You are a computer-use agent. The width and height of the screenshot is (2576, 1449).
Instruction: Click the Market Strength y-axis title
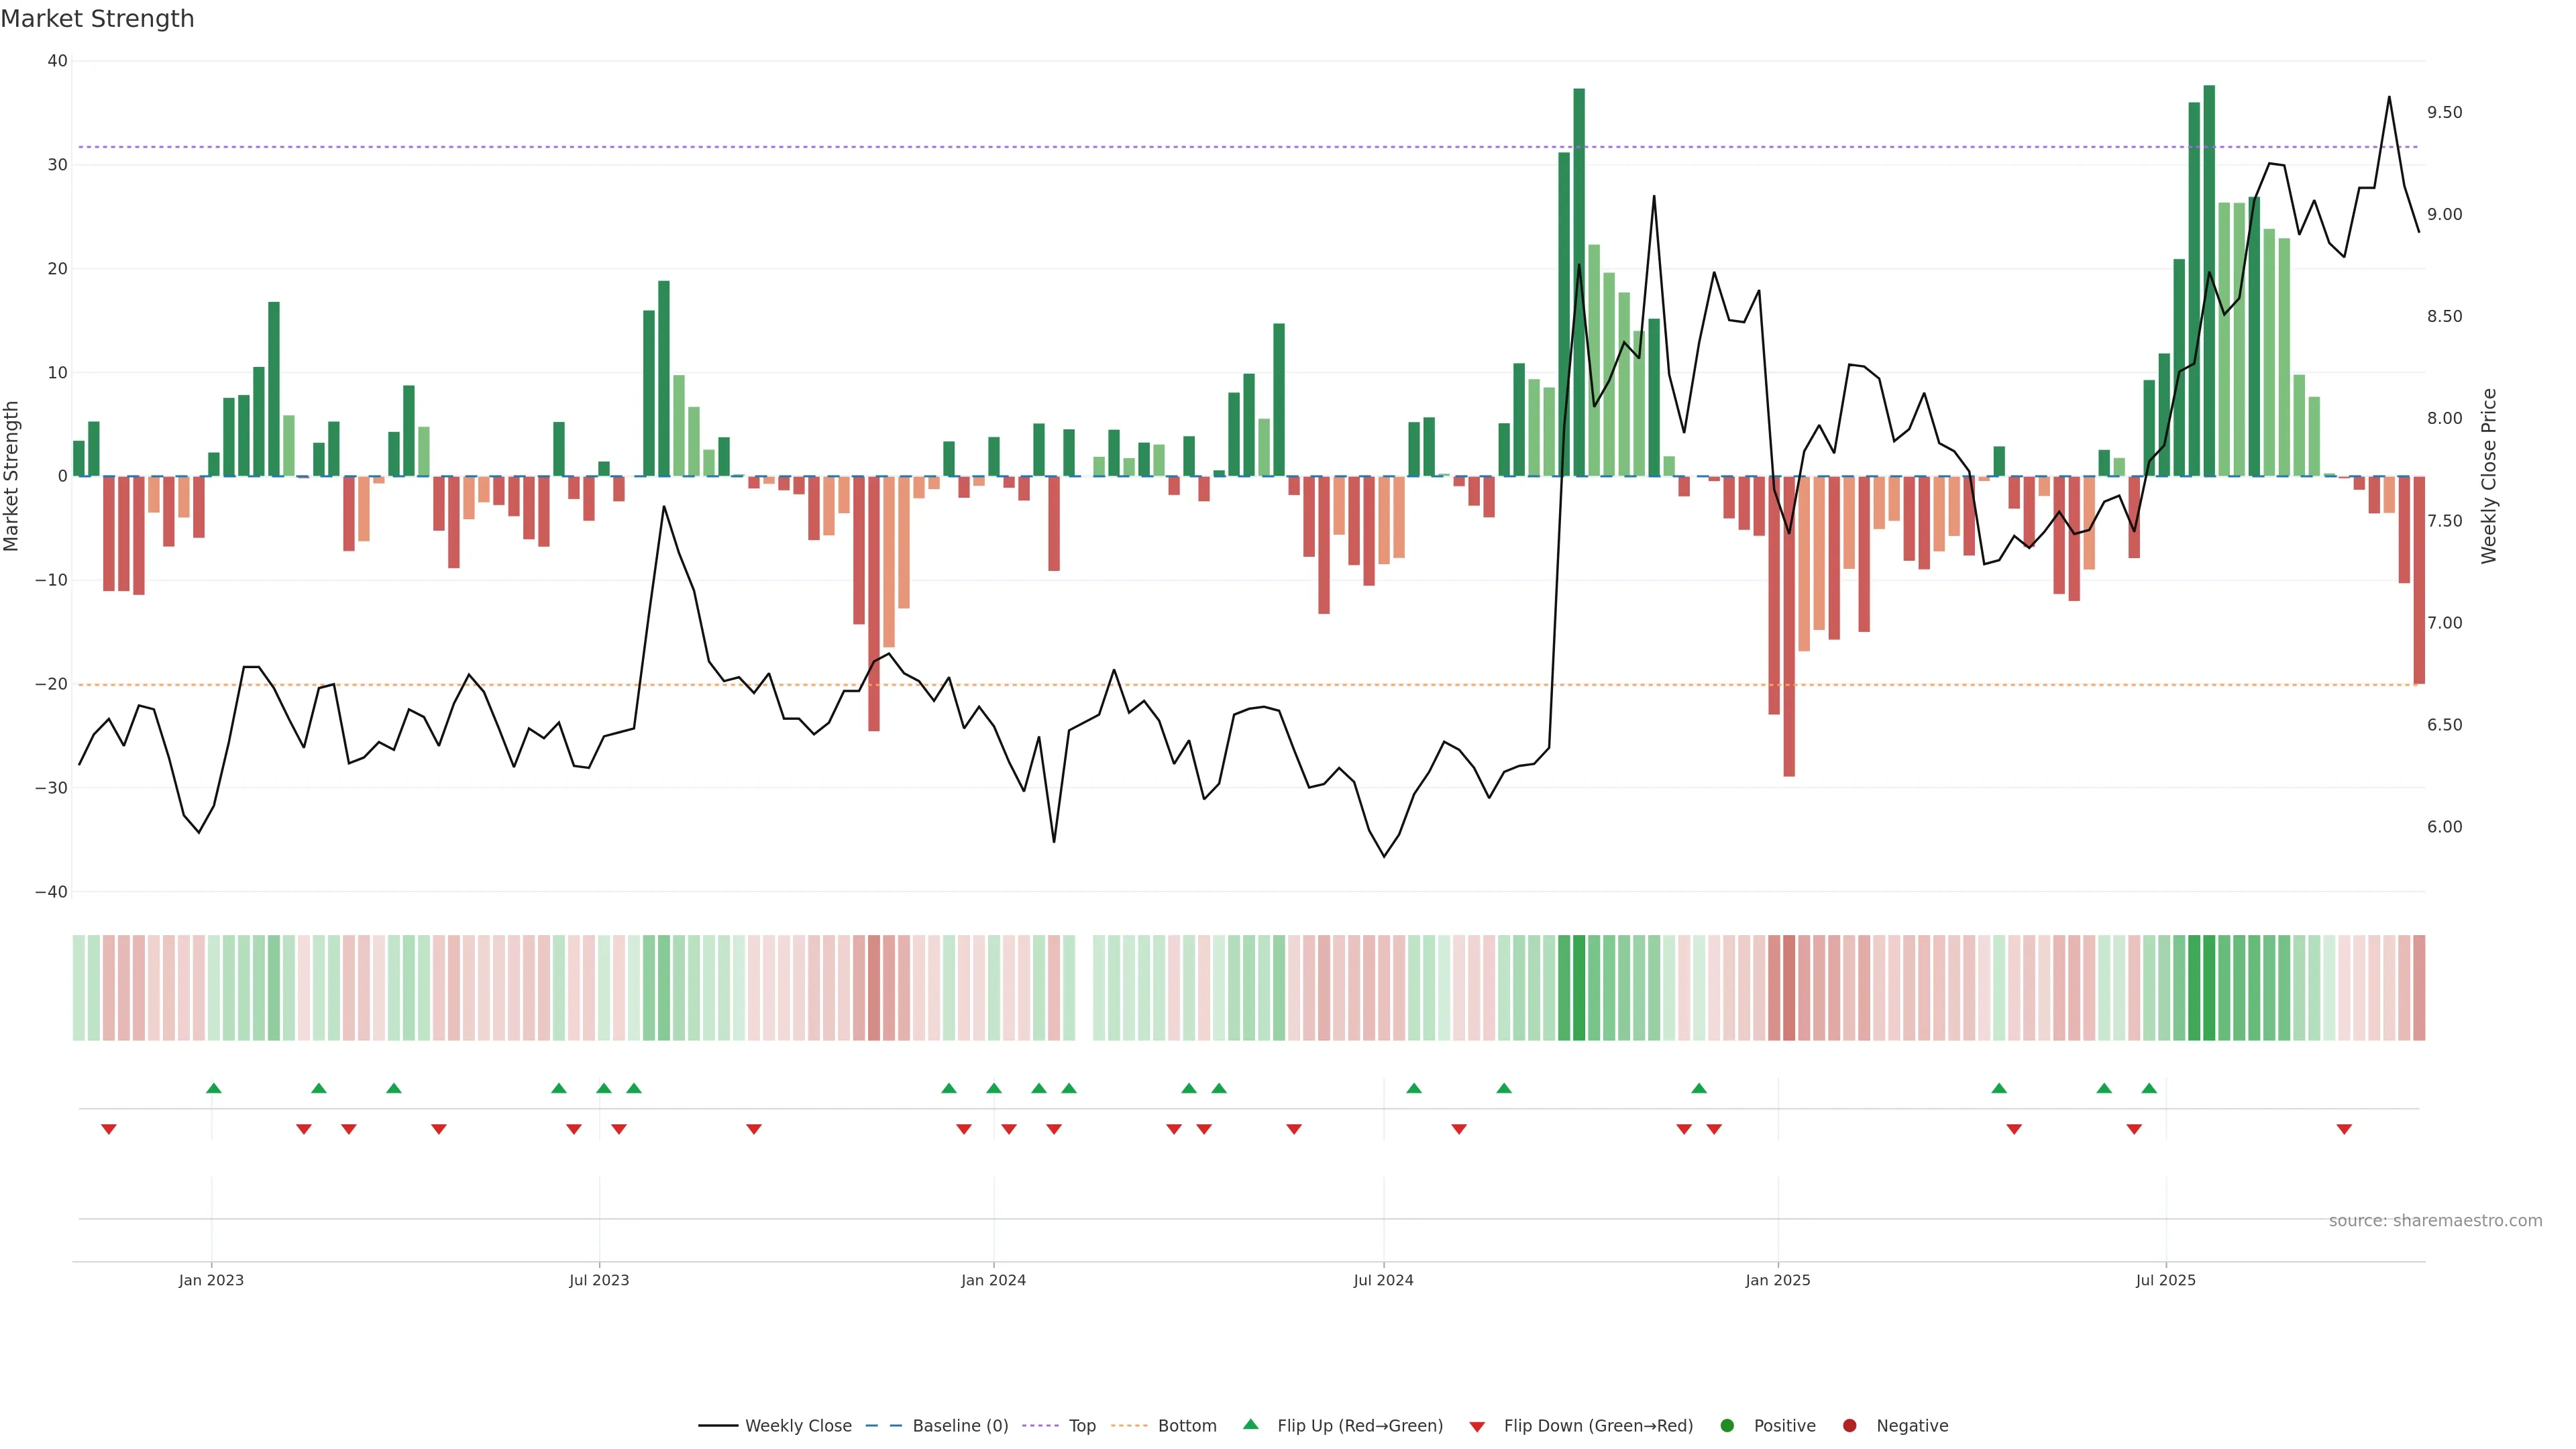click(12, 476)
